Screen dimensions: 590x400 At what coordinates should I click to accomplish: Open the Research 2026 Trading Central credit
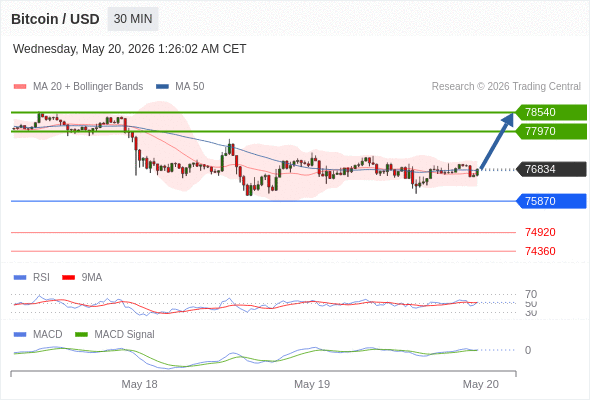506,87
